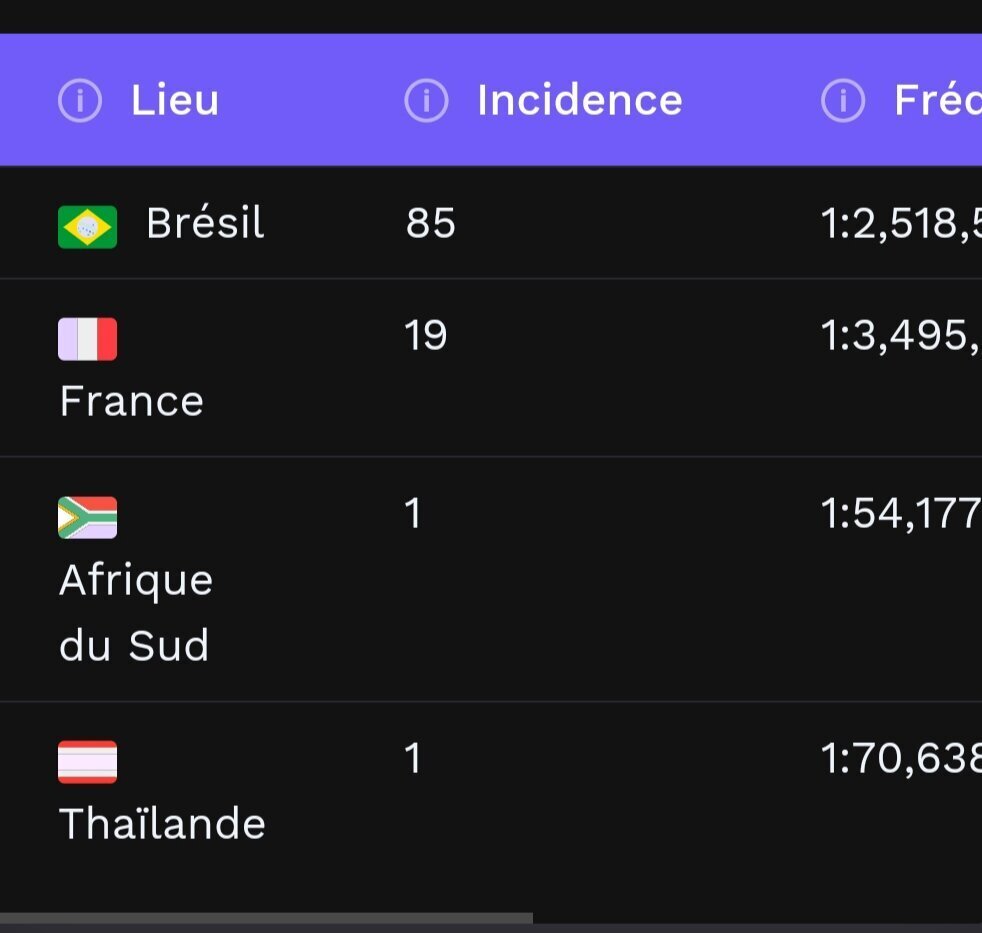Click the horizontal scrollbar at the table bottom
This screenshot has width=982, height=933.
pos(266,918)
